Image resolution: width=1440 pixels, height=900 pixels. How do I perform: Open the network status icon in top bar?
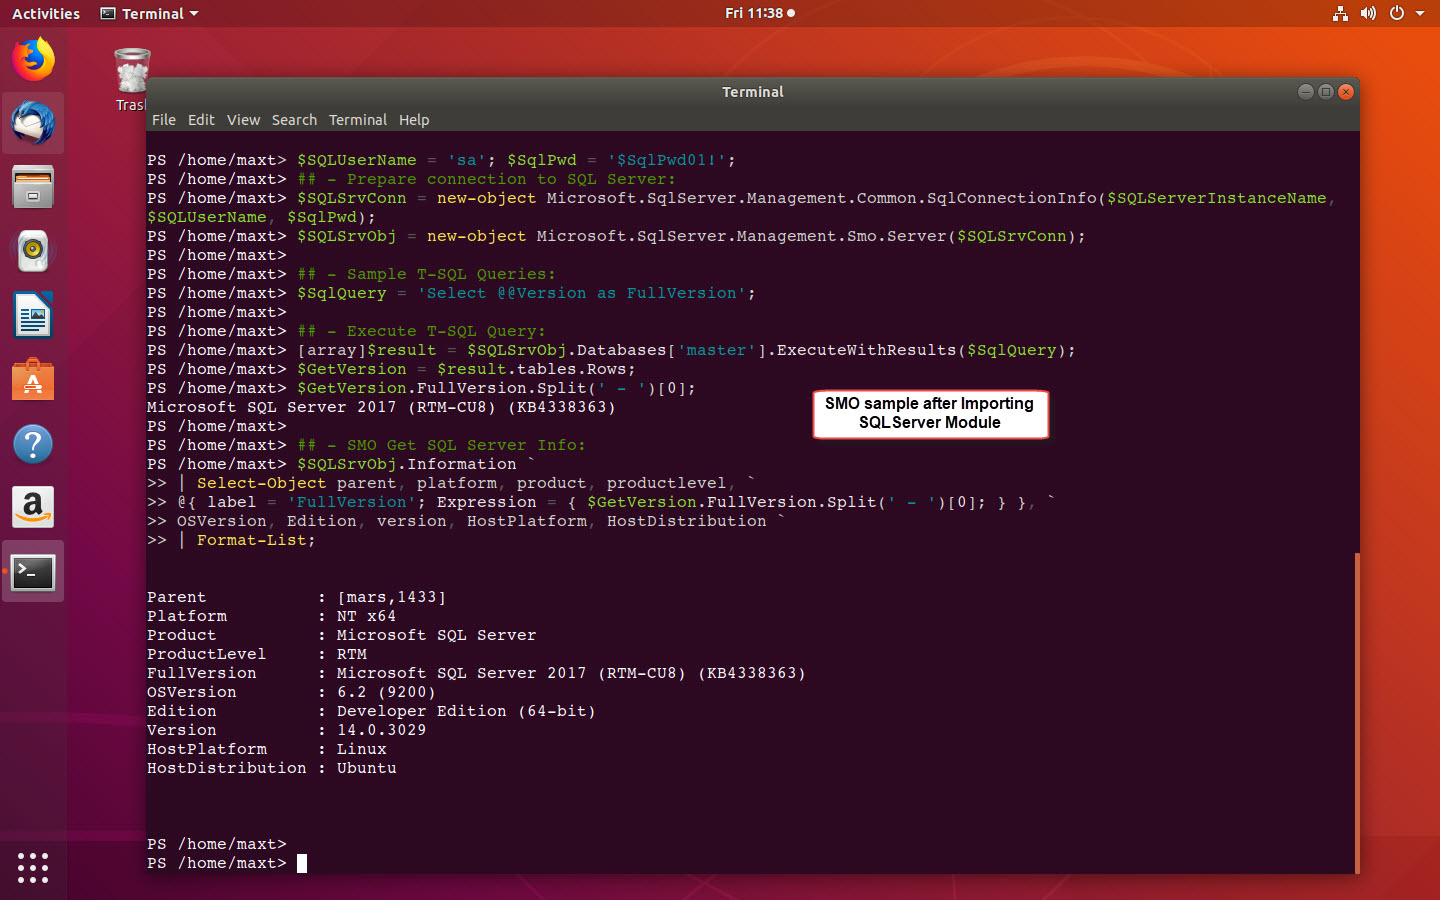[1341, 13]
